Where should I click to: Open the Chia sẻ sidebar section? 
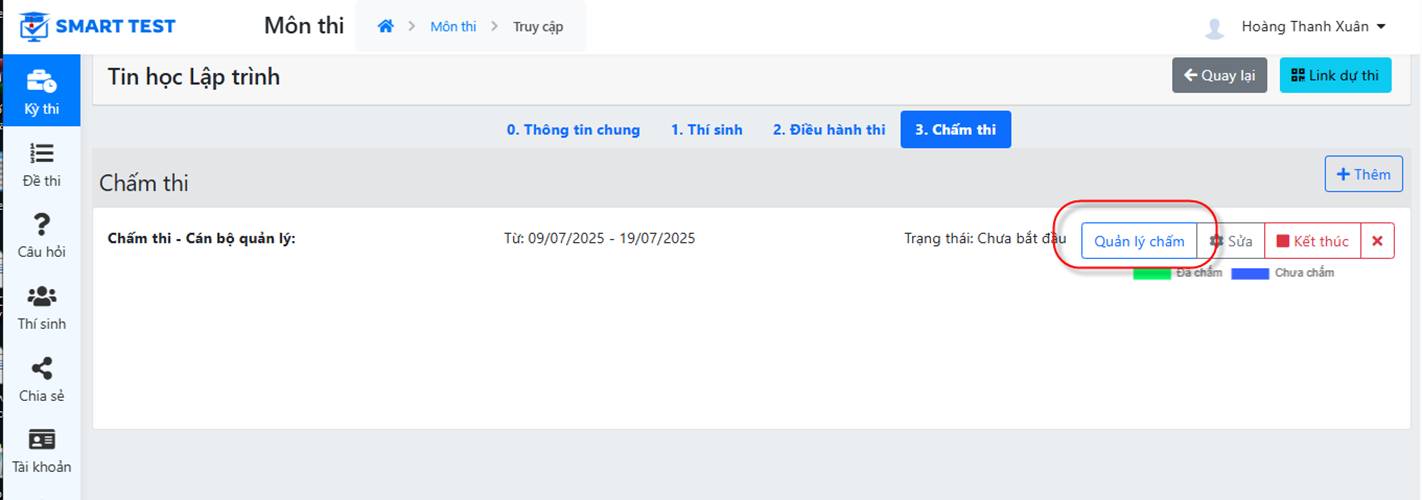[41, 380]
